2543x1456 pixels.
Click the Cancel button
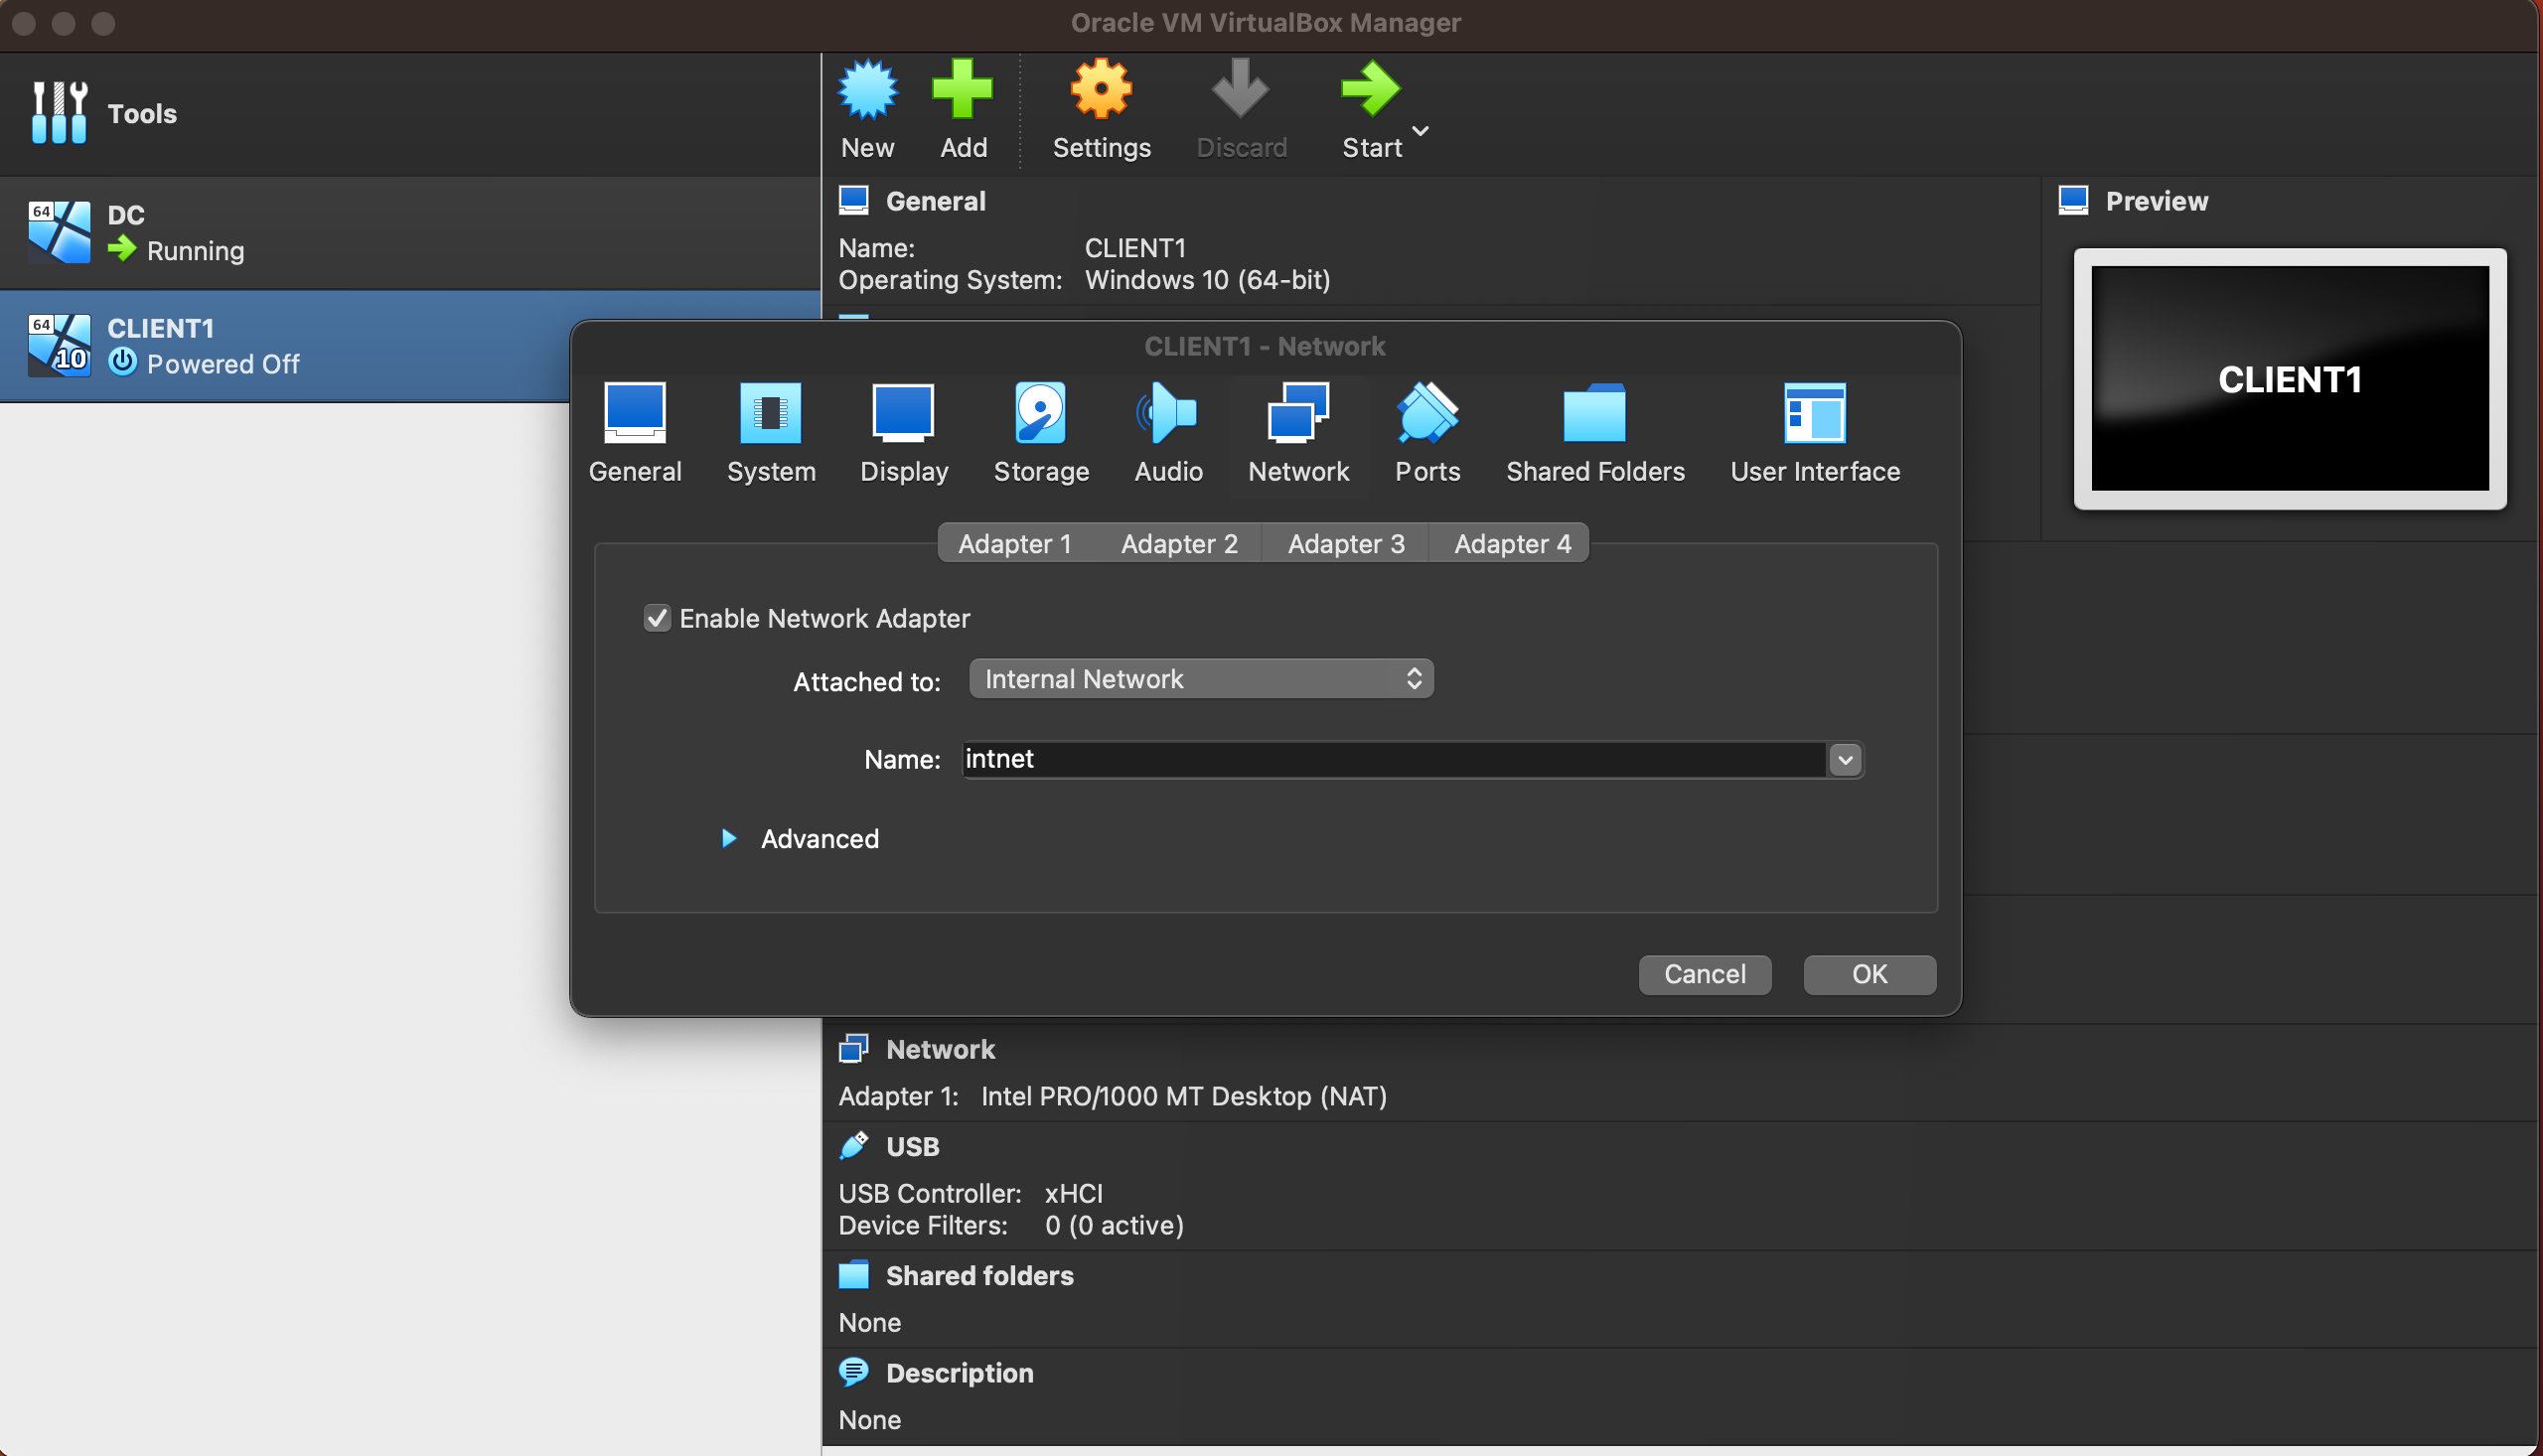point(1704,974)
